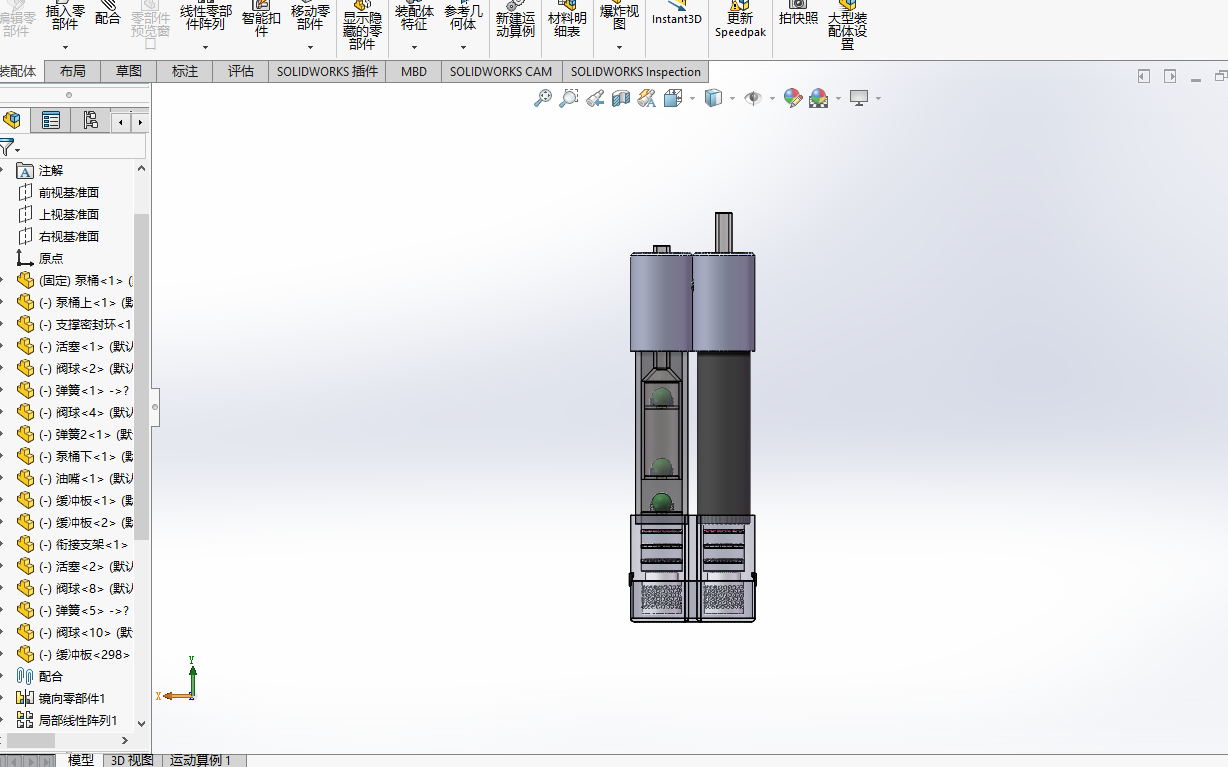
Task: Toggle the Section View icon
Action: (621, 98)
